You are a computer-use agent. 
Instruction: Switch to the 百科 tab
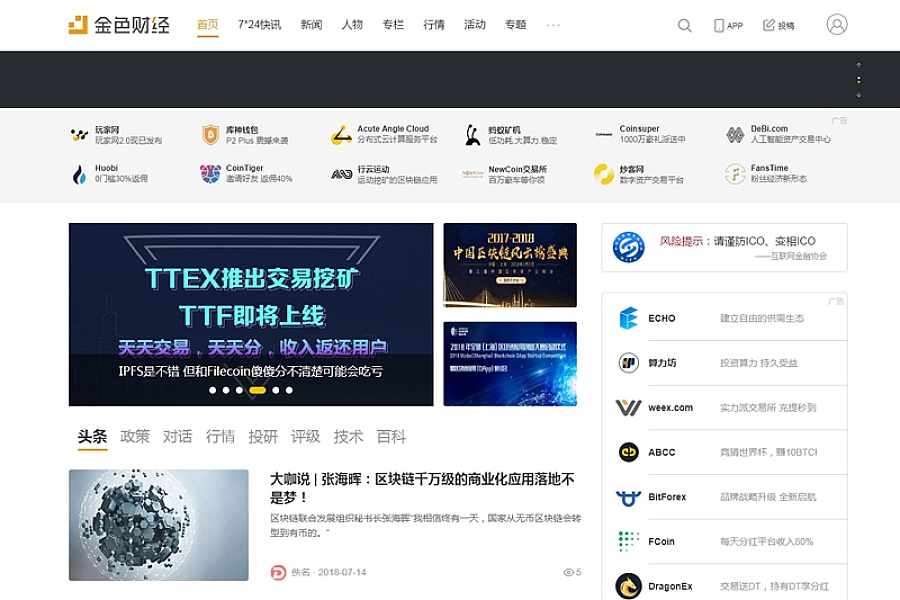[x=391, y=437]
